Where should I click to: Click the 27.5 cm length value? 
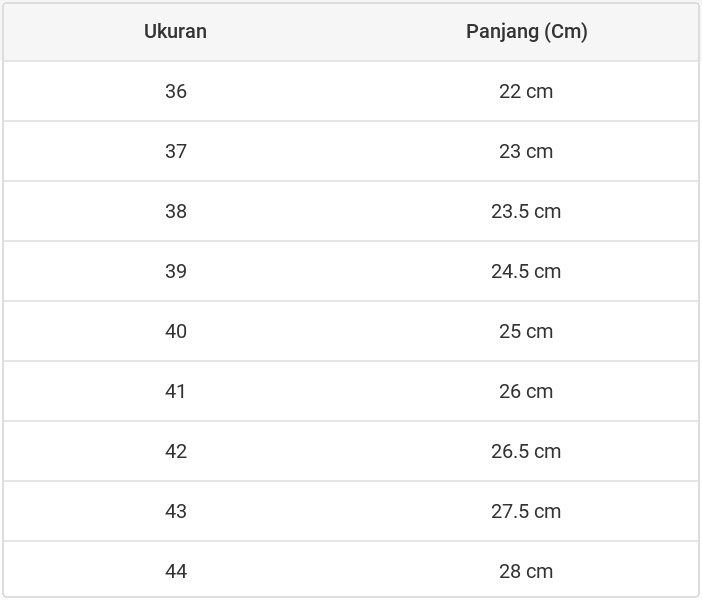(526, 511)
